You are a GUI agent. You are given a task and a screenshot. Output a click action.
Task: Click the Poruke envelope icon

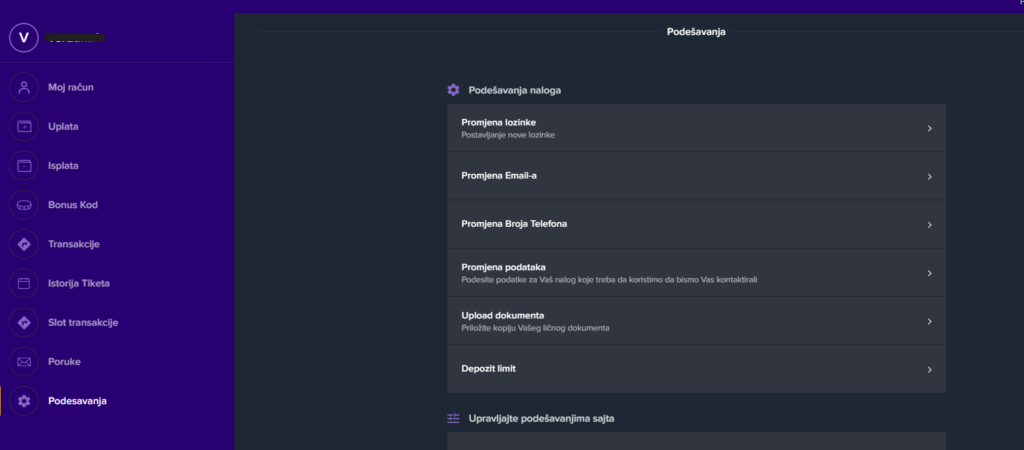tap(24, 361)
